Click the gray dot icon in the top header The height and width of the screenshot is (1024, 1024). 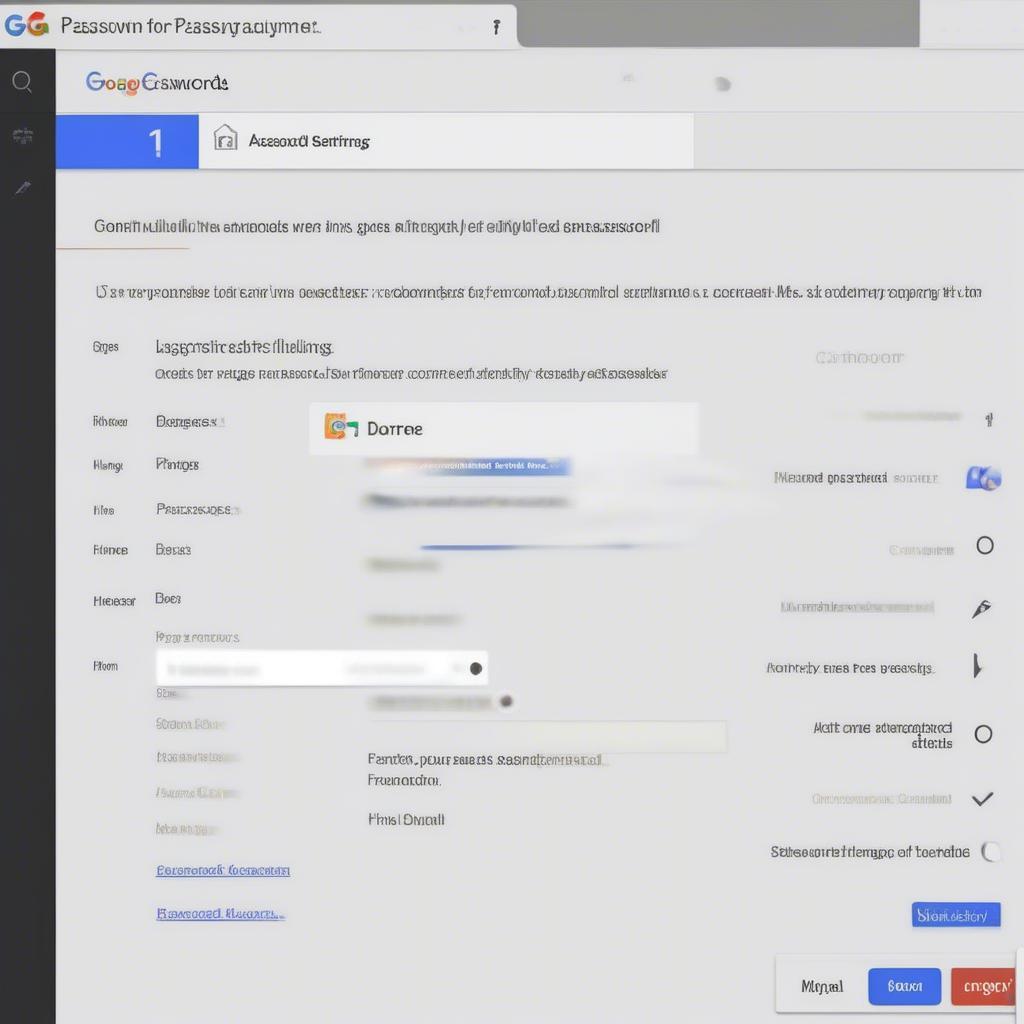click(x=722, y=84)
